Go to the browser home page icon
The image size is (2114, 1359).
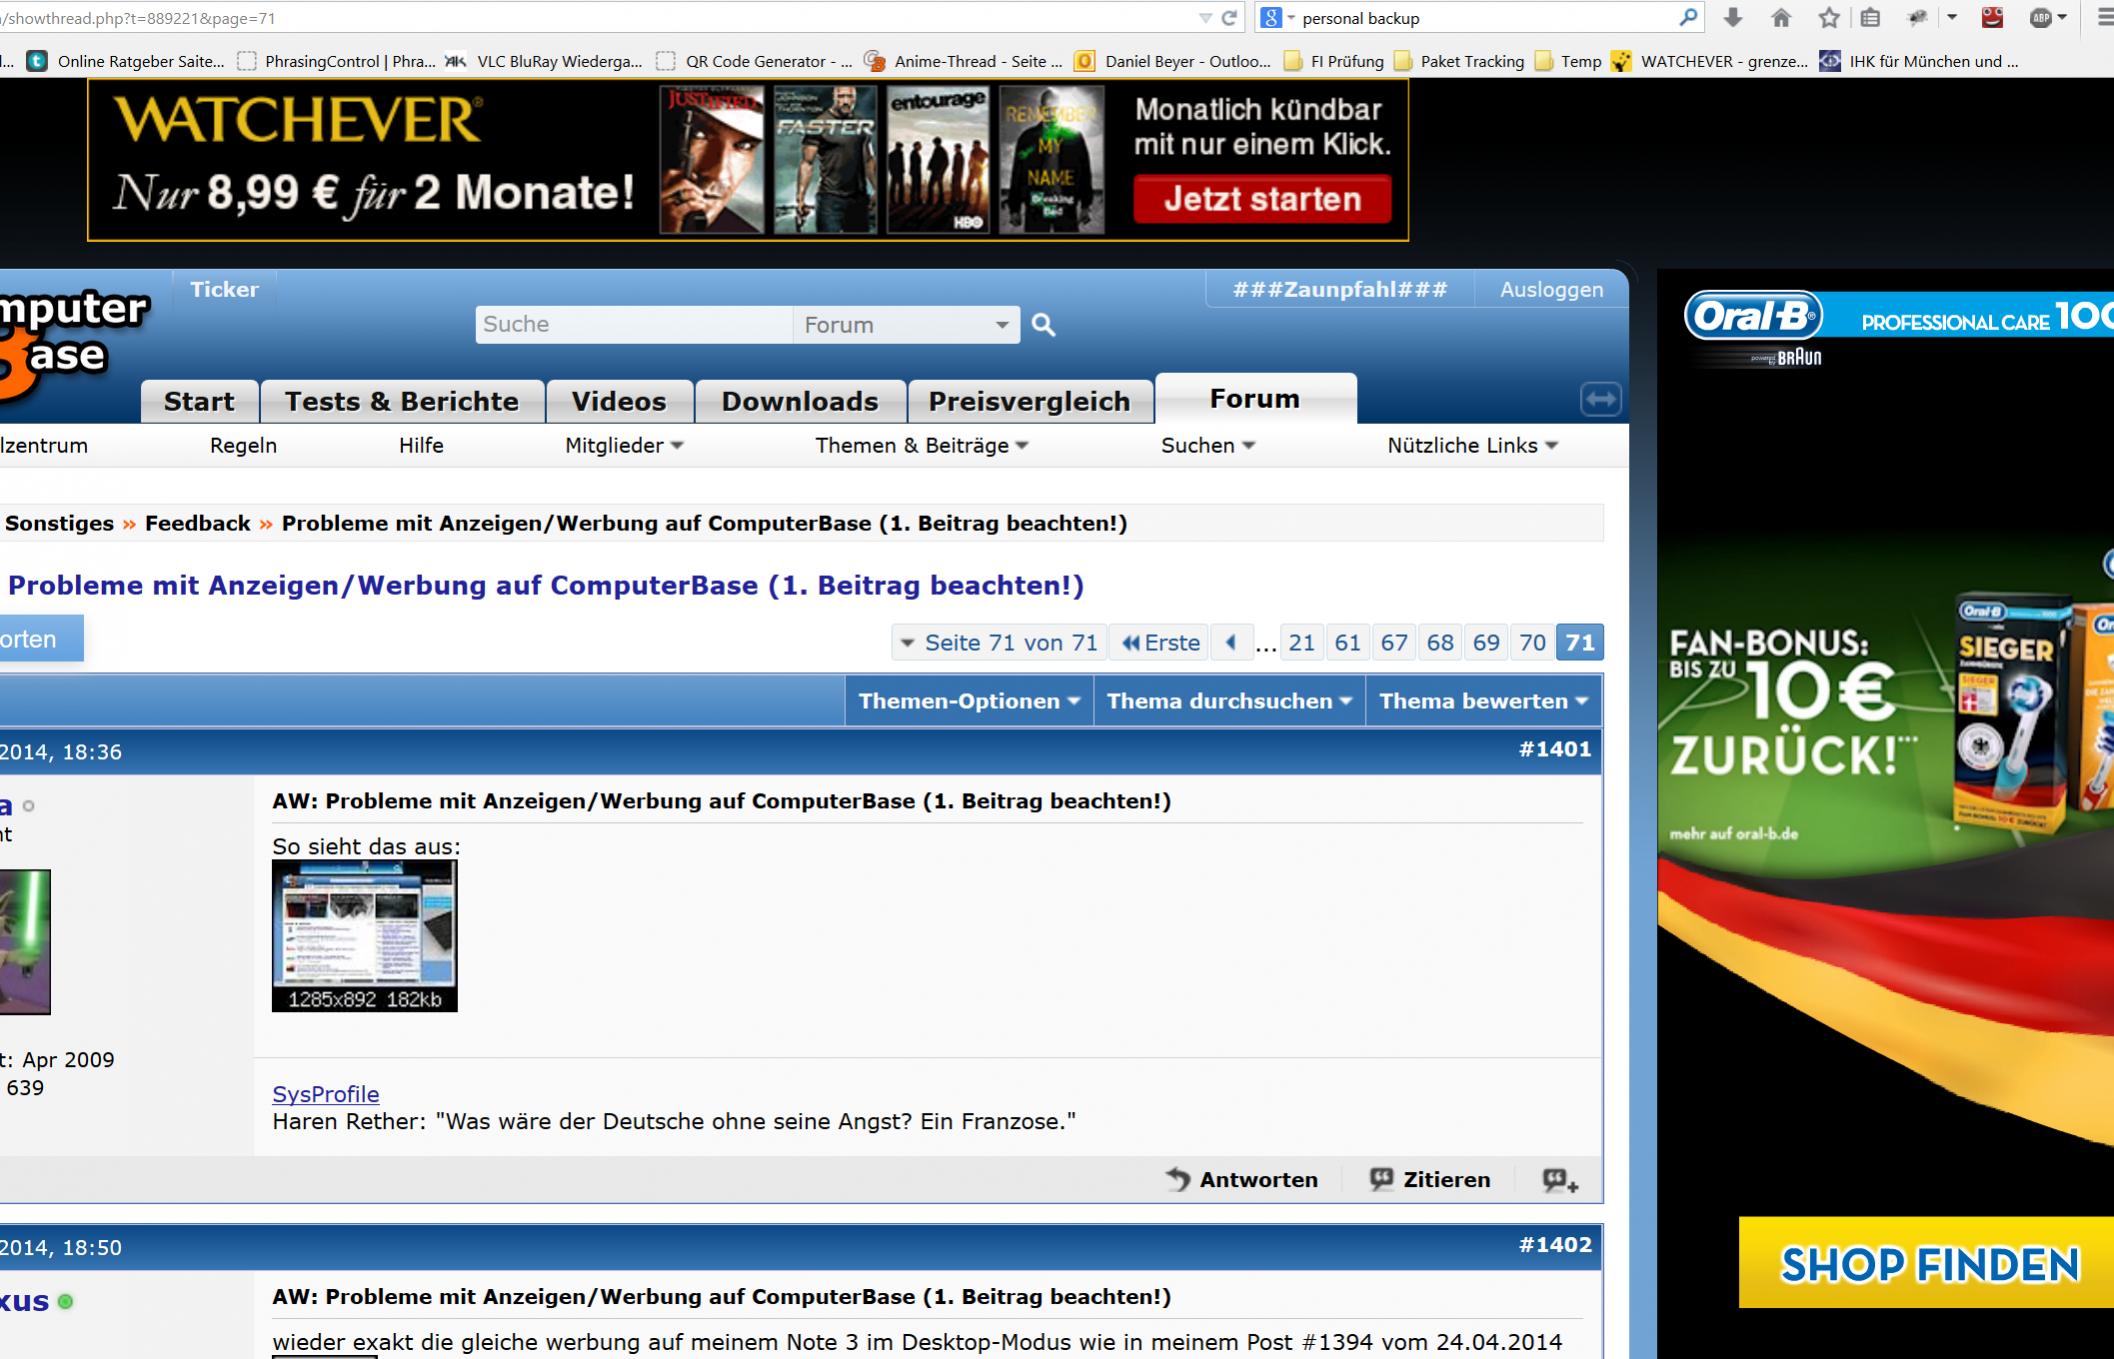1781,18
